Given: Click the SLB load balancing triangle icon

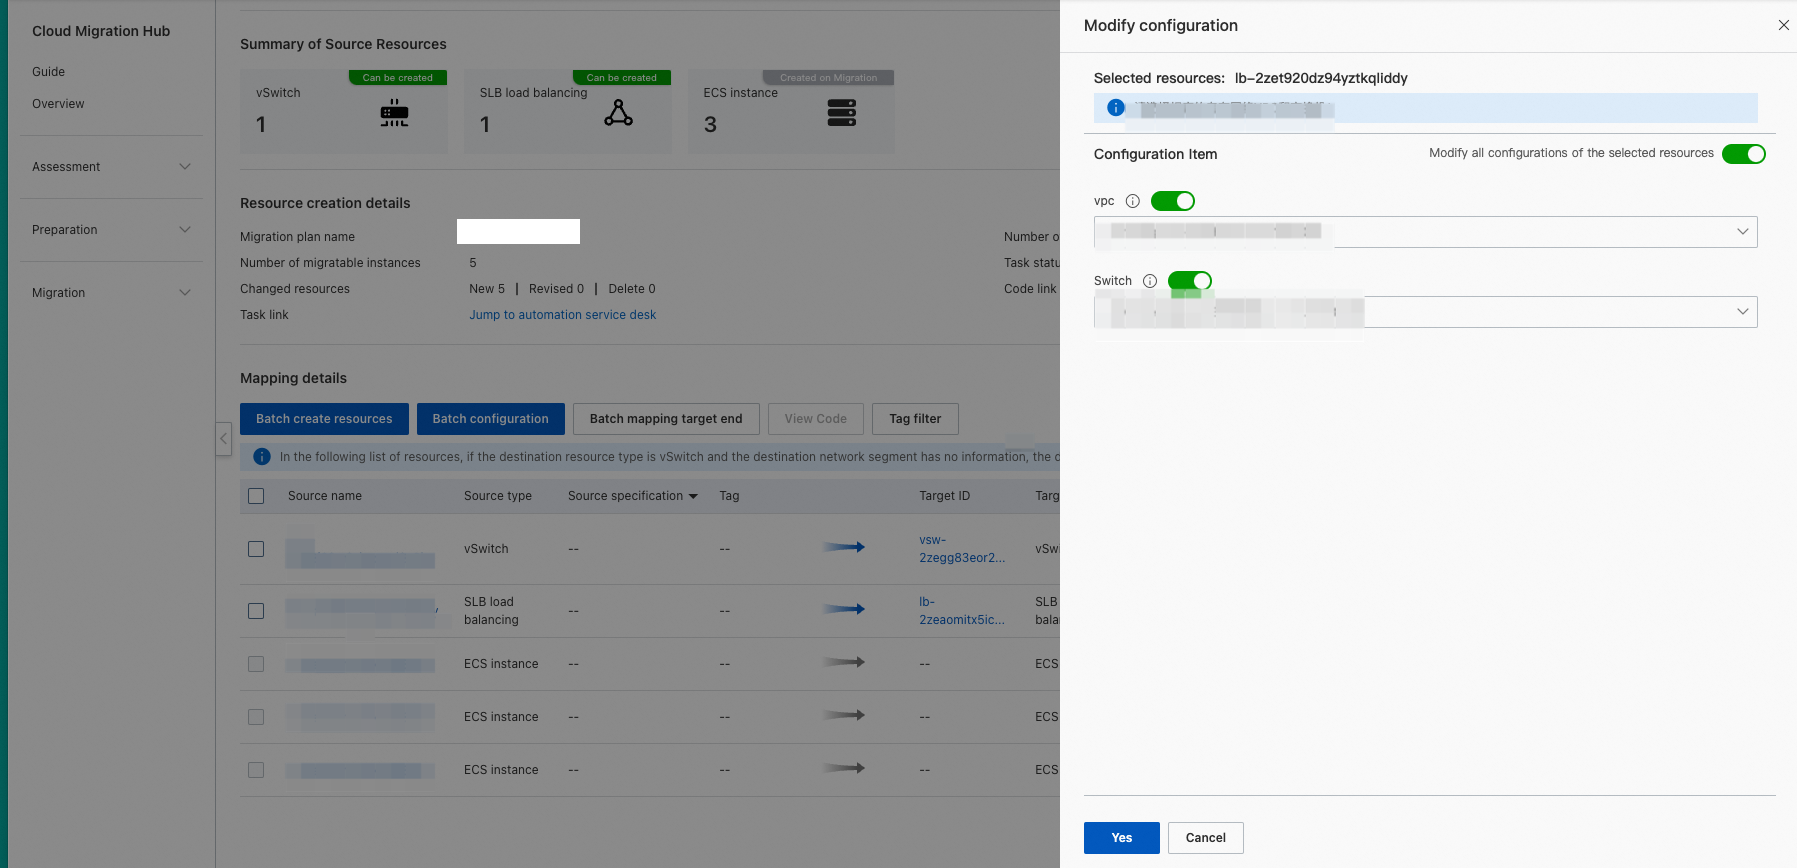Looking at the screenshot, I should [x=618, y=113].
